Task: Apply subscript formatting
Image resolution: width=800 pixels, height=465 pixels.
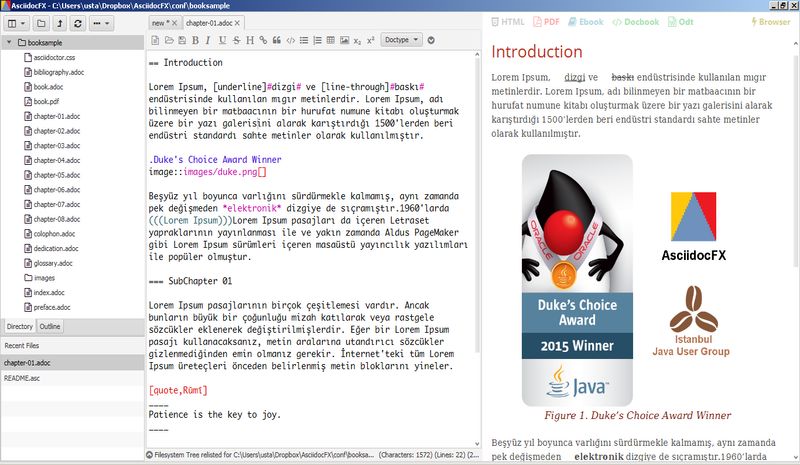Action: [x=357, y=40]
